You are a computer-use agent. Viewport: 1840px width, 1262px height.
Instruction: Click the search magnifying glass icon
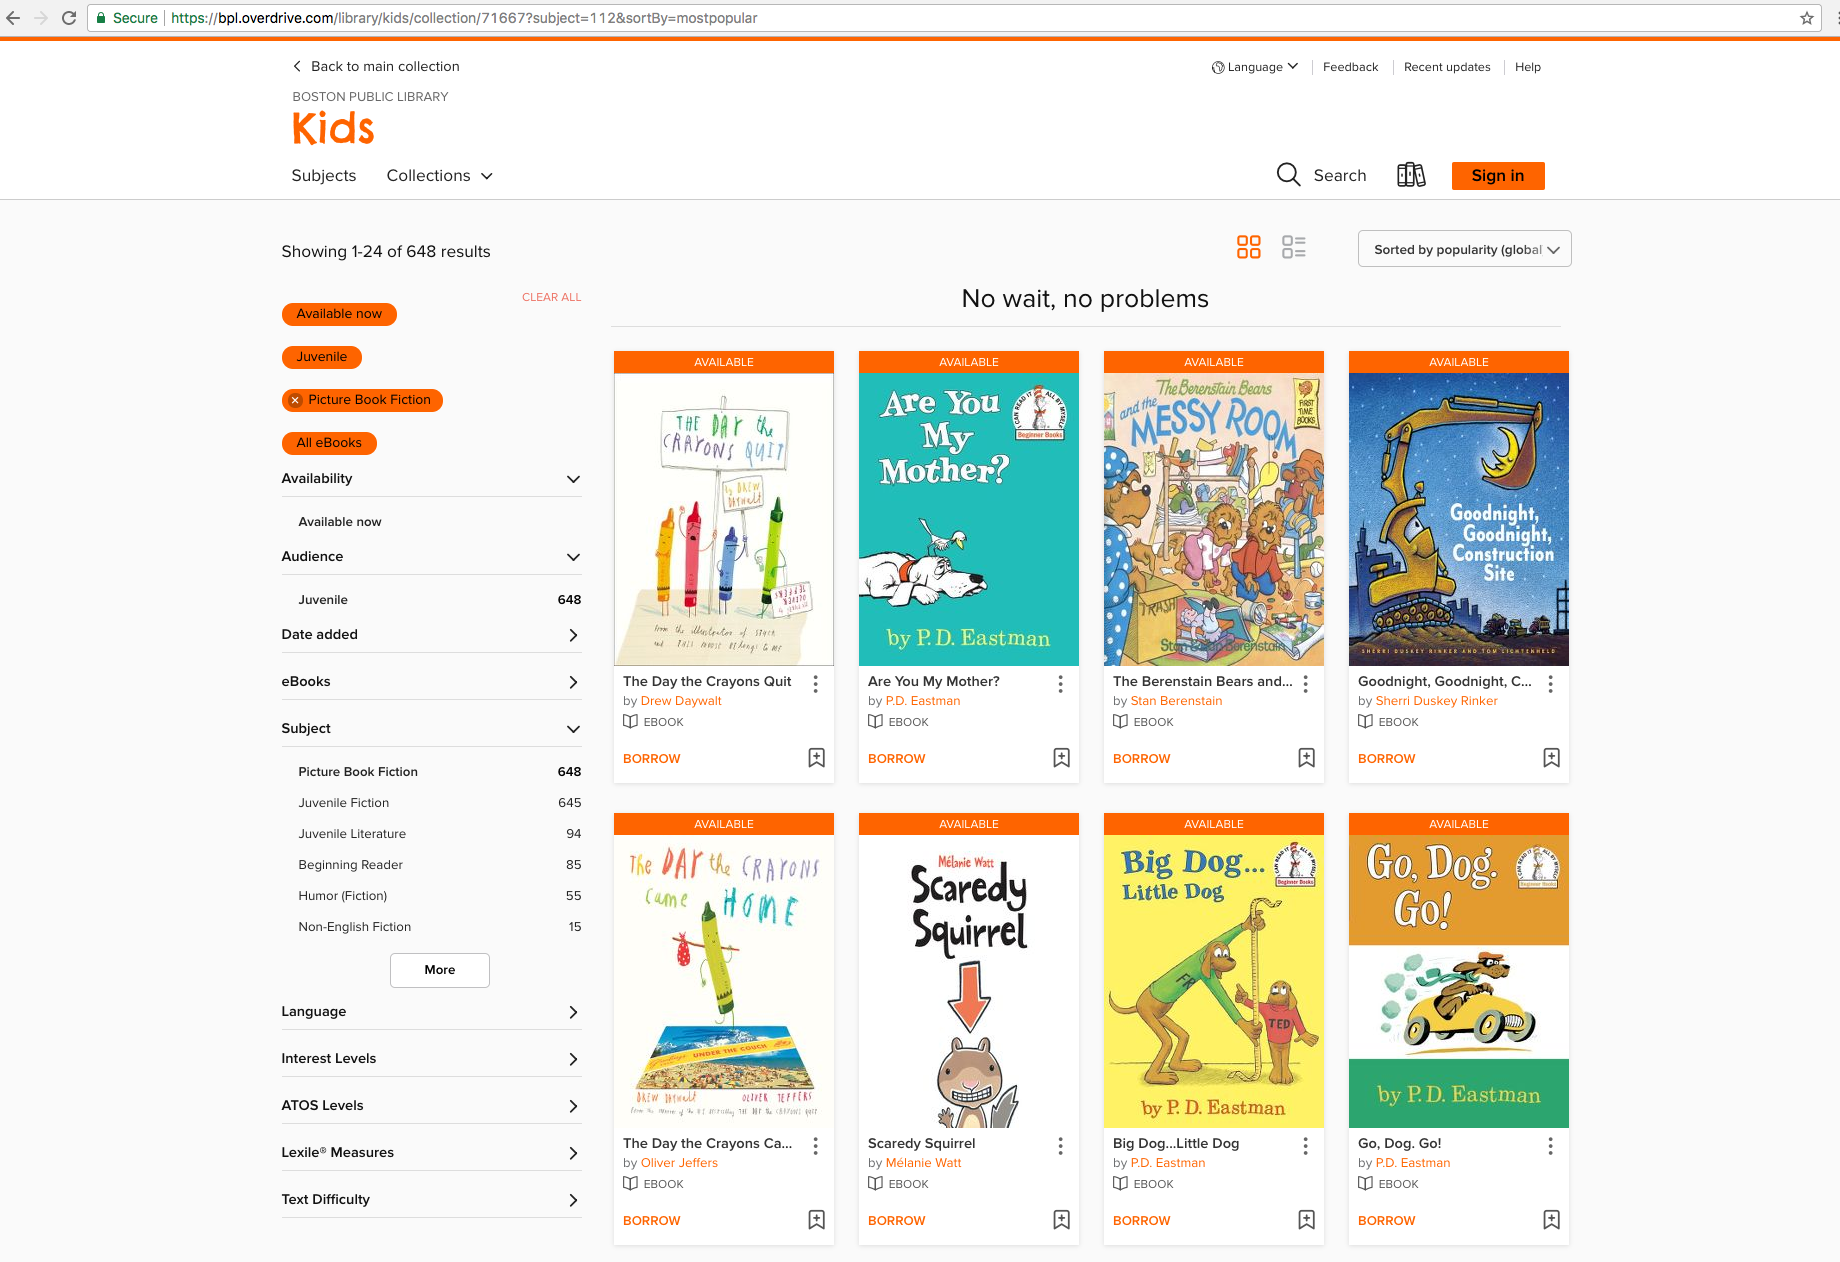tap(1288, 175)
